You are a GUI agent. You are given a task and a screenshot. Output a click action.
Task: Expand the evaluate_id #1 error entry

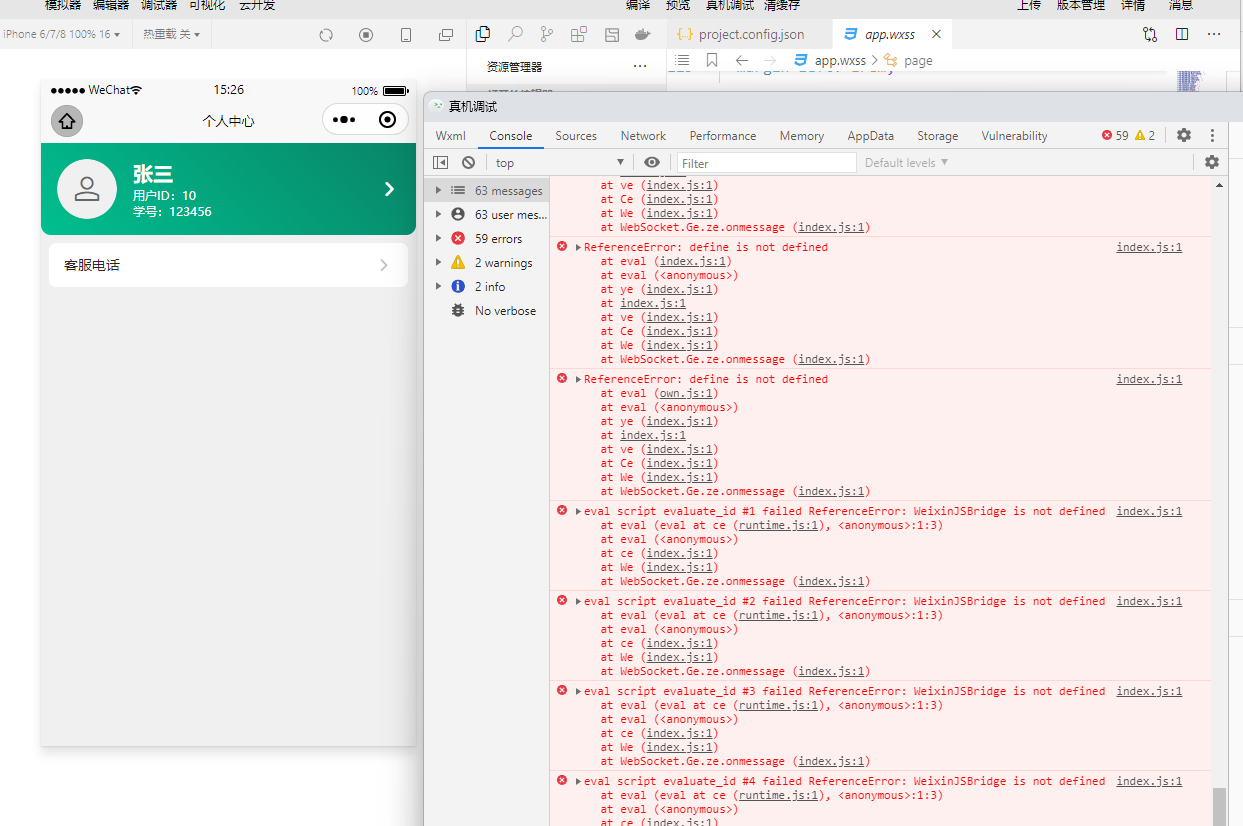pyautogui.click(x=578, y=511)
